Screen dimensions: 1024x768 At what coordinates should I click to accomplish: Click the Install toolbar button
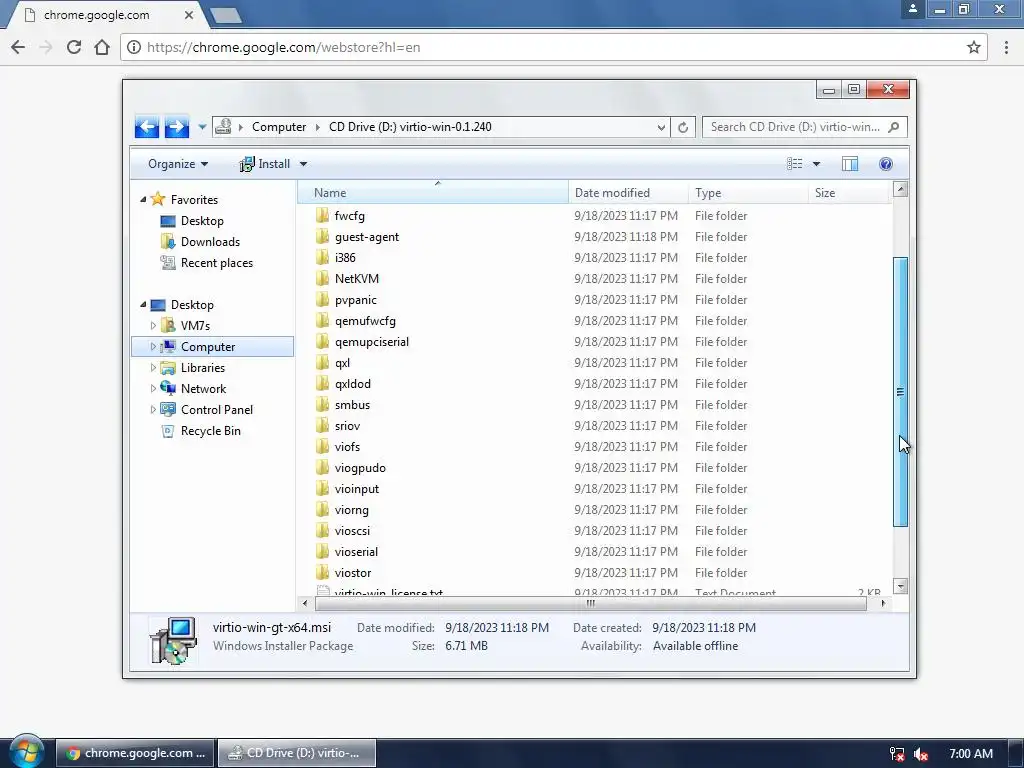[264, 164]
